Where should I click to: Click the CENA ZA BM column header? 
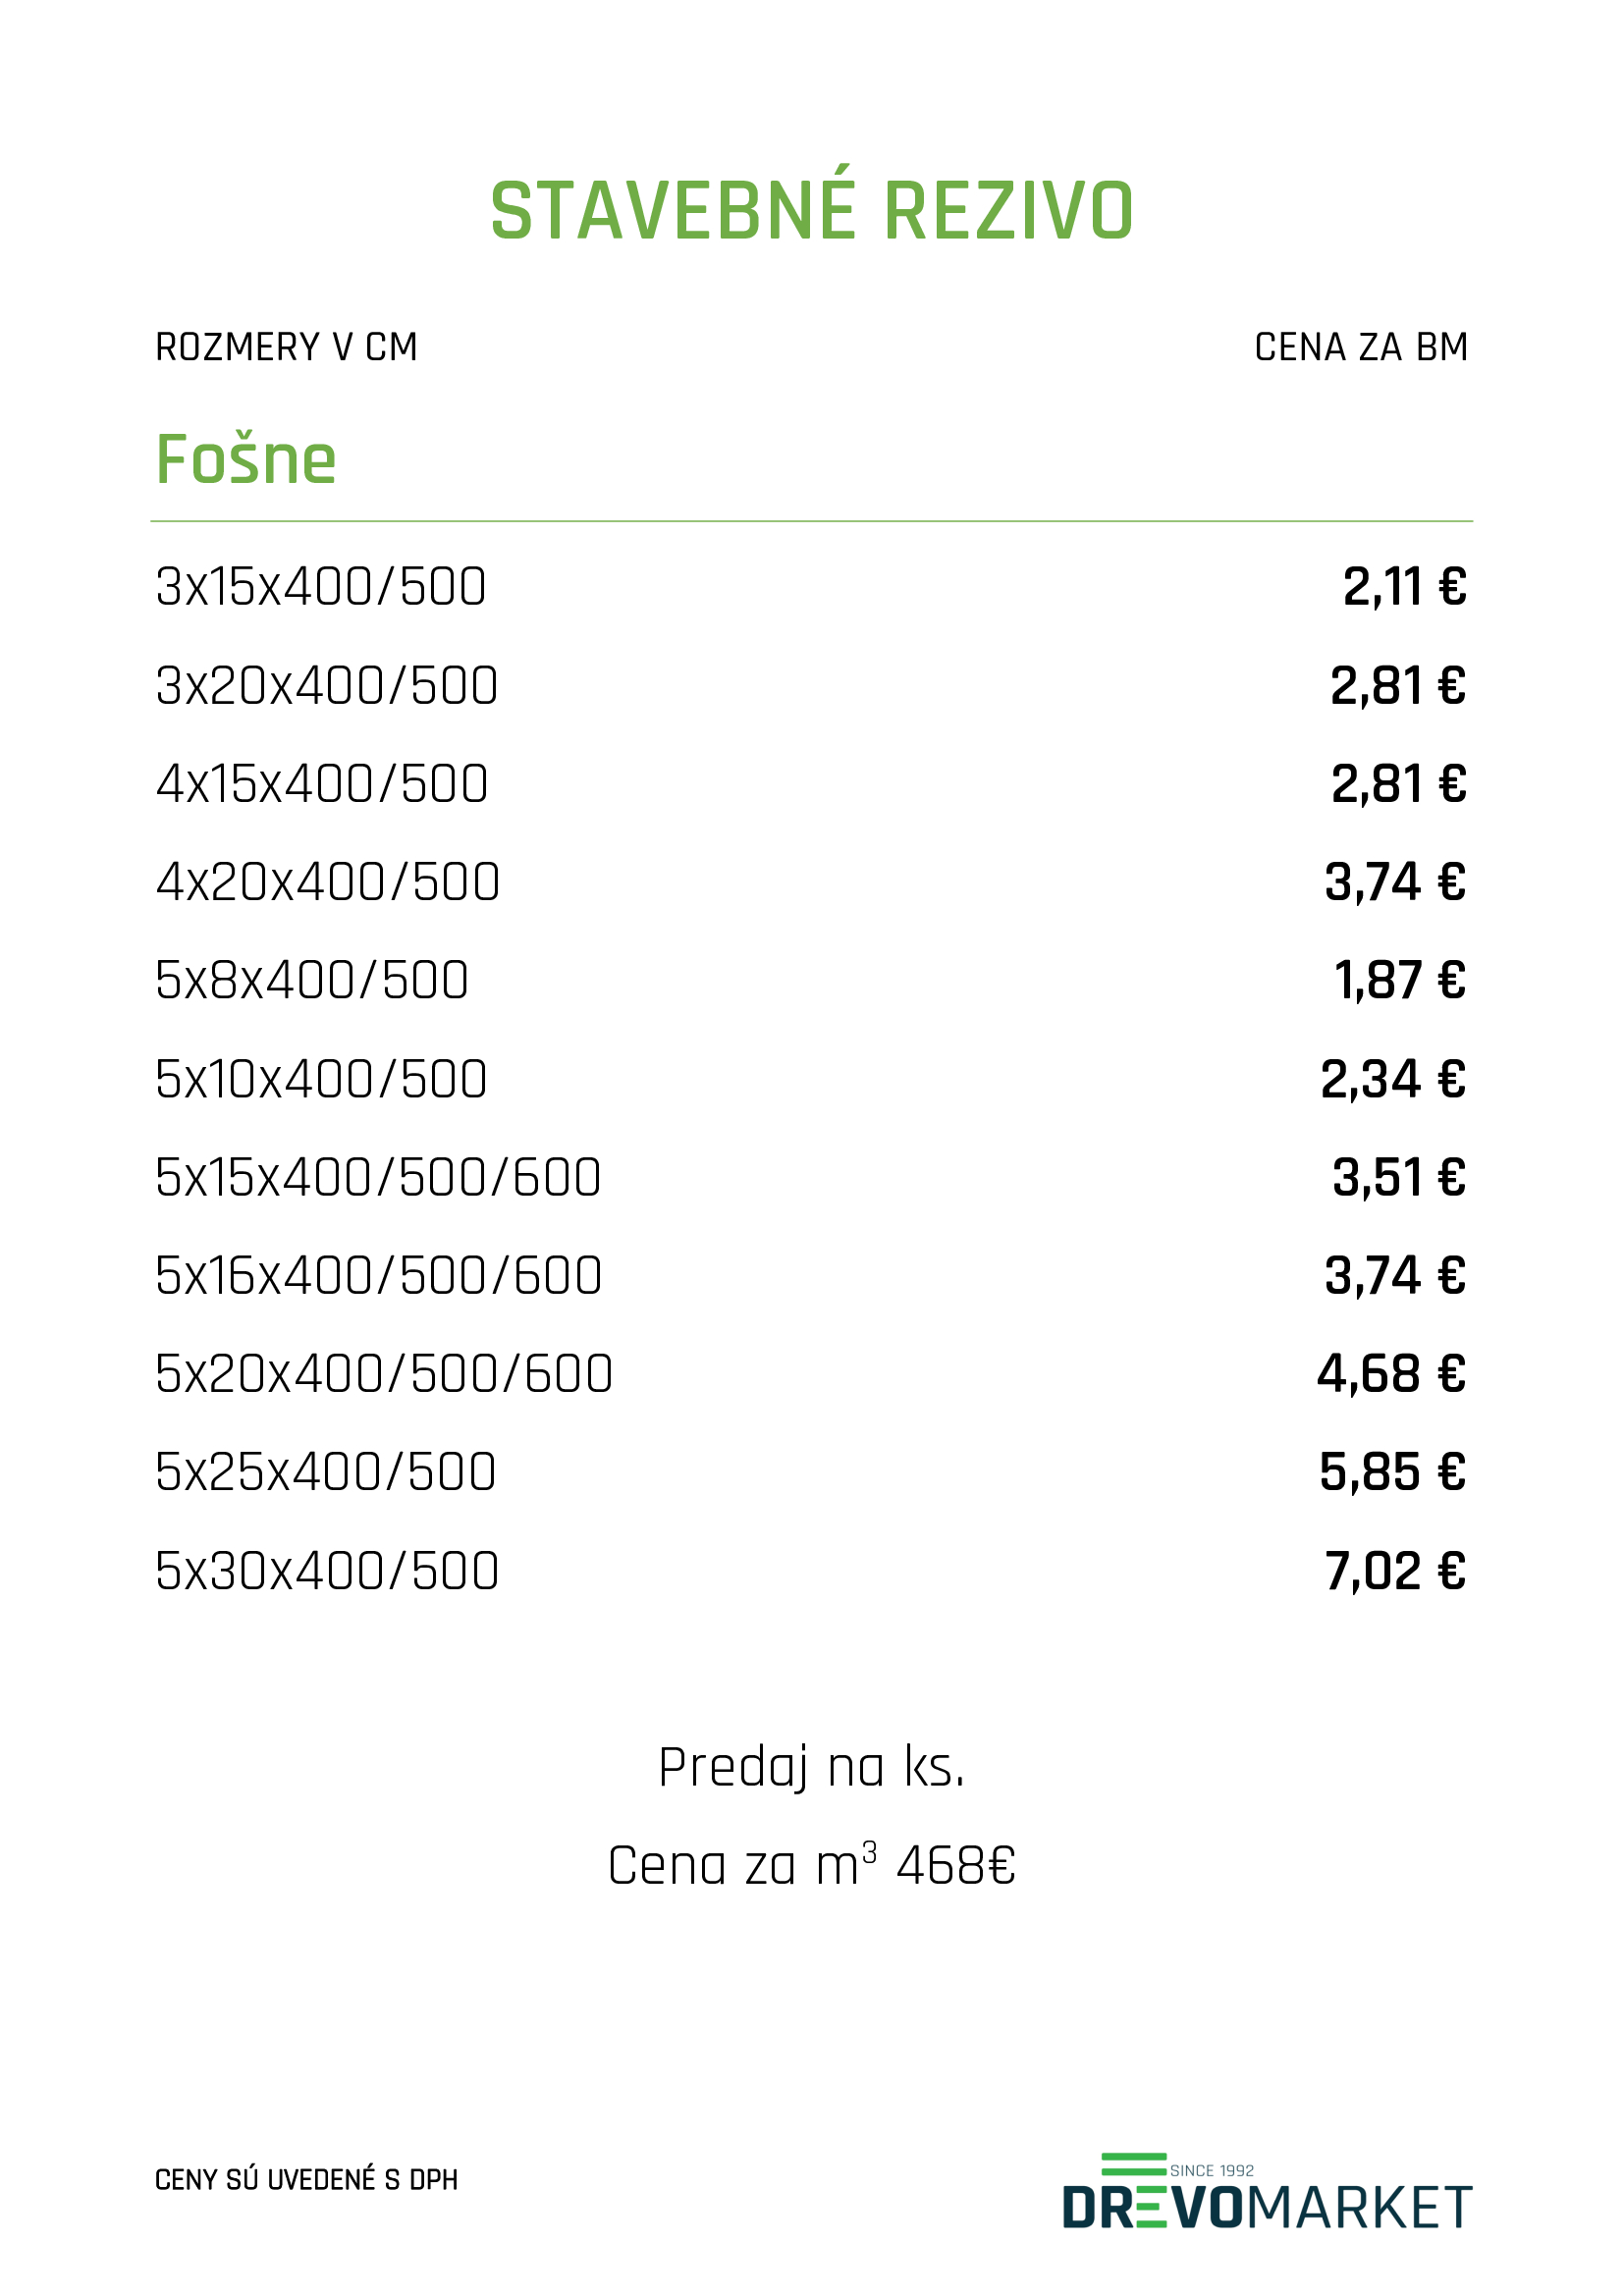pos(1361,347)
